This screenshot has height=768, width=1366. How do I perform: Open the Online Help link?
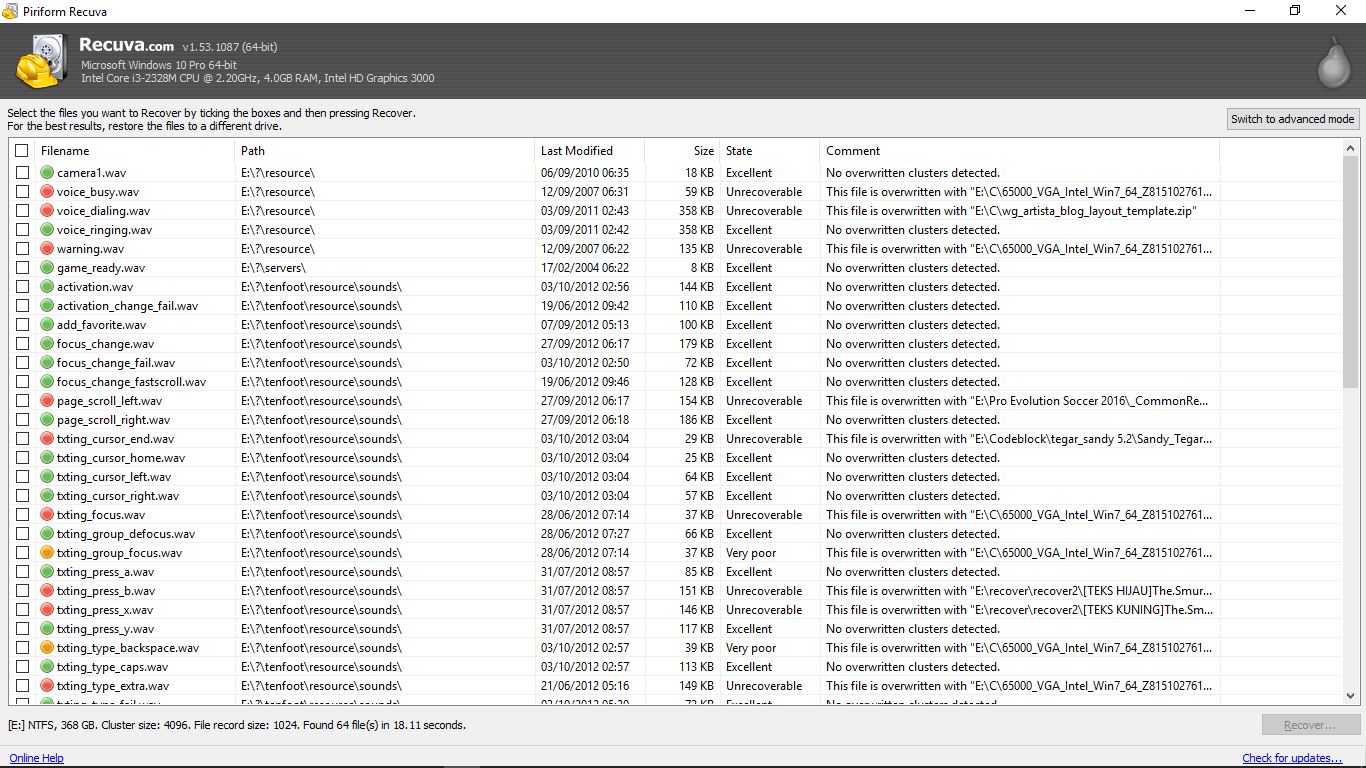point(36,758)
